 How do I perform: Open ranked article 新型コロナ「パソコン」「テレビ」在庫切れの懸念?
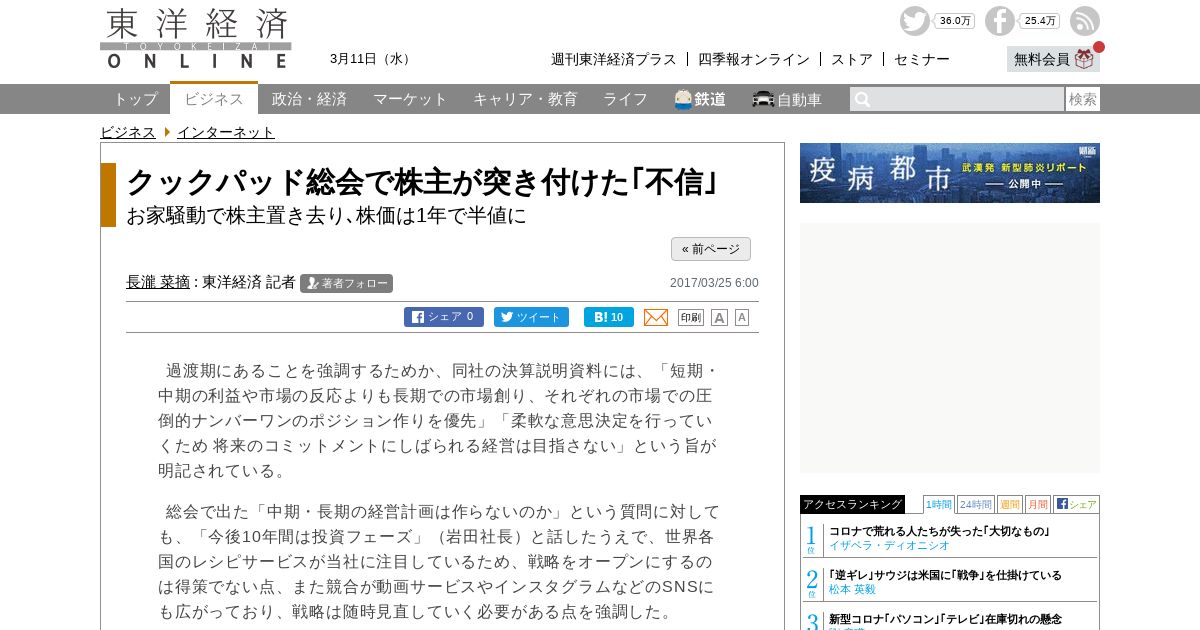[945, 619]
